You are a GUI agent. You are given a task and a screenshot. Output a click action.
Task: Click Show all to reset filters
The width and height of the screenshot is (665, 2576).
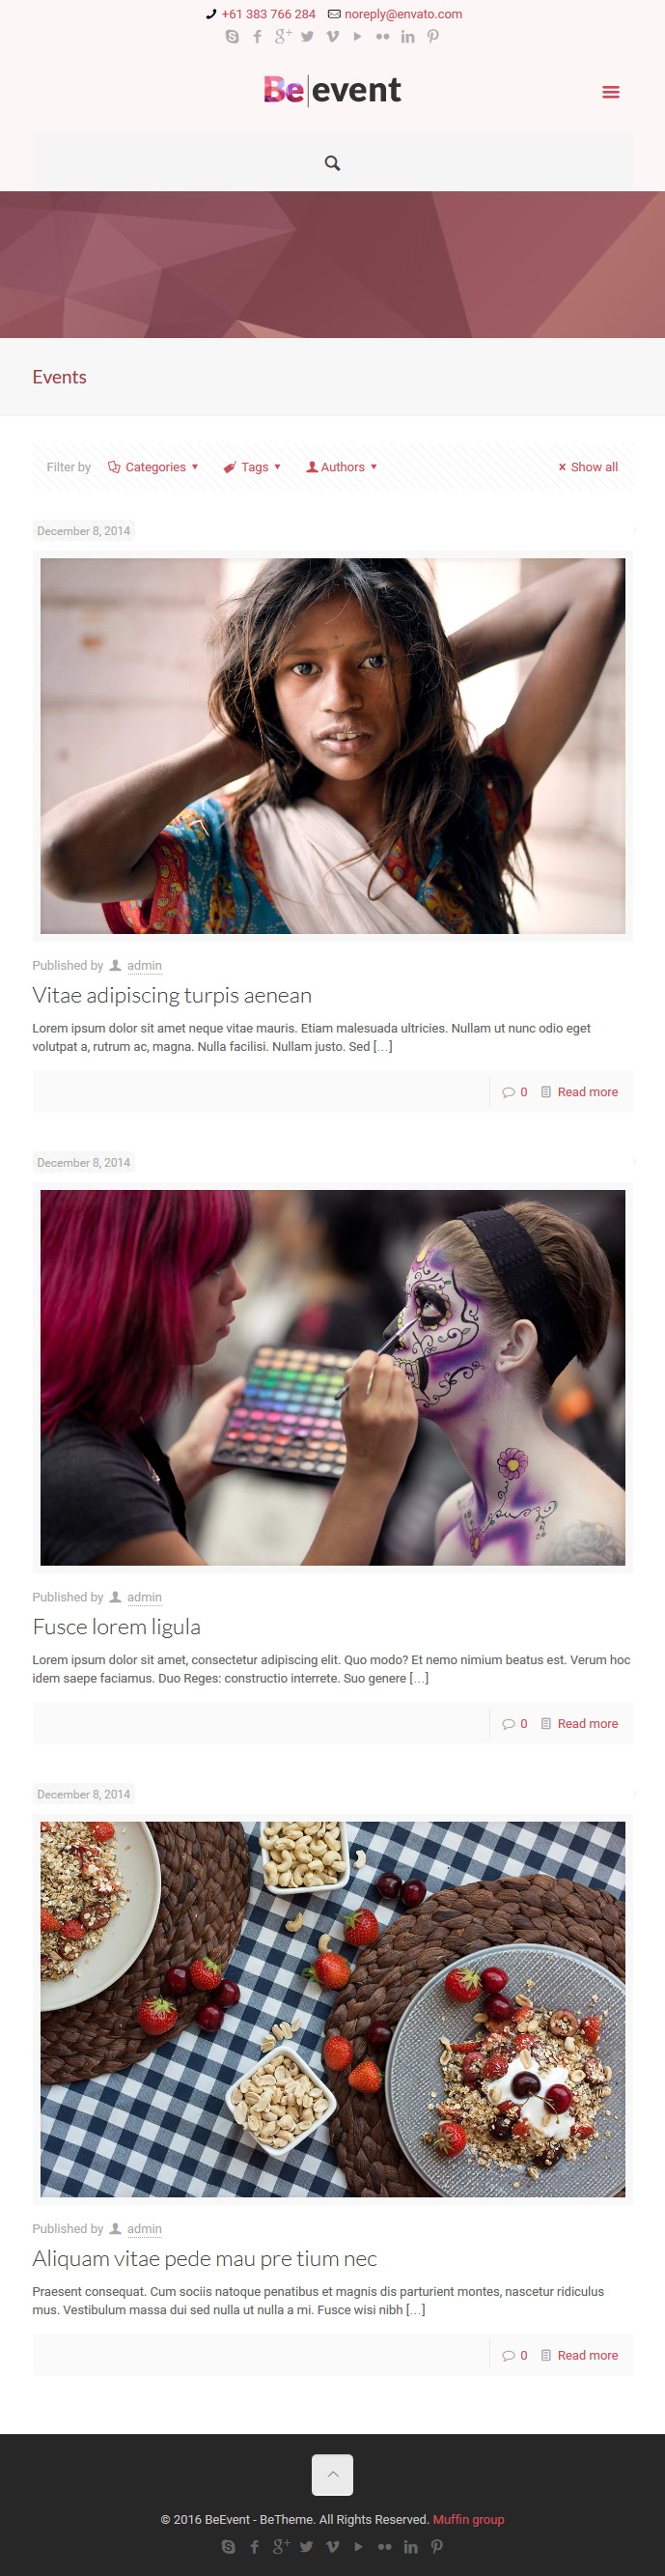588,467
